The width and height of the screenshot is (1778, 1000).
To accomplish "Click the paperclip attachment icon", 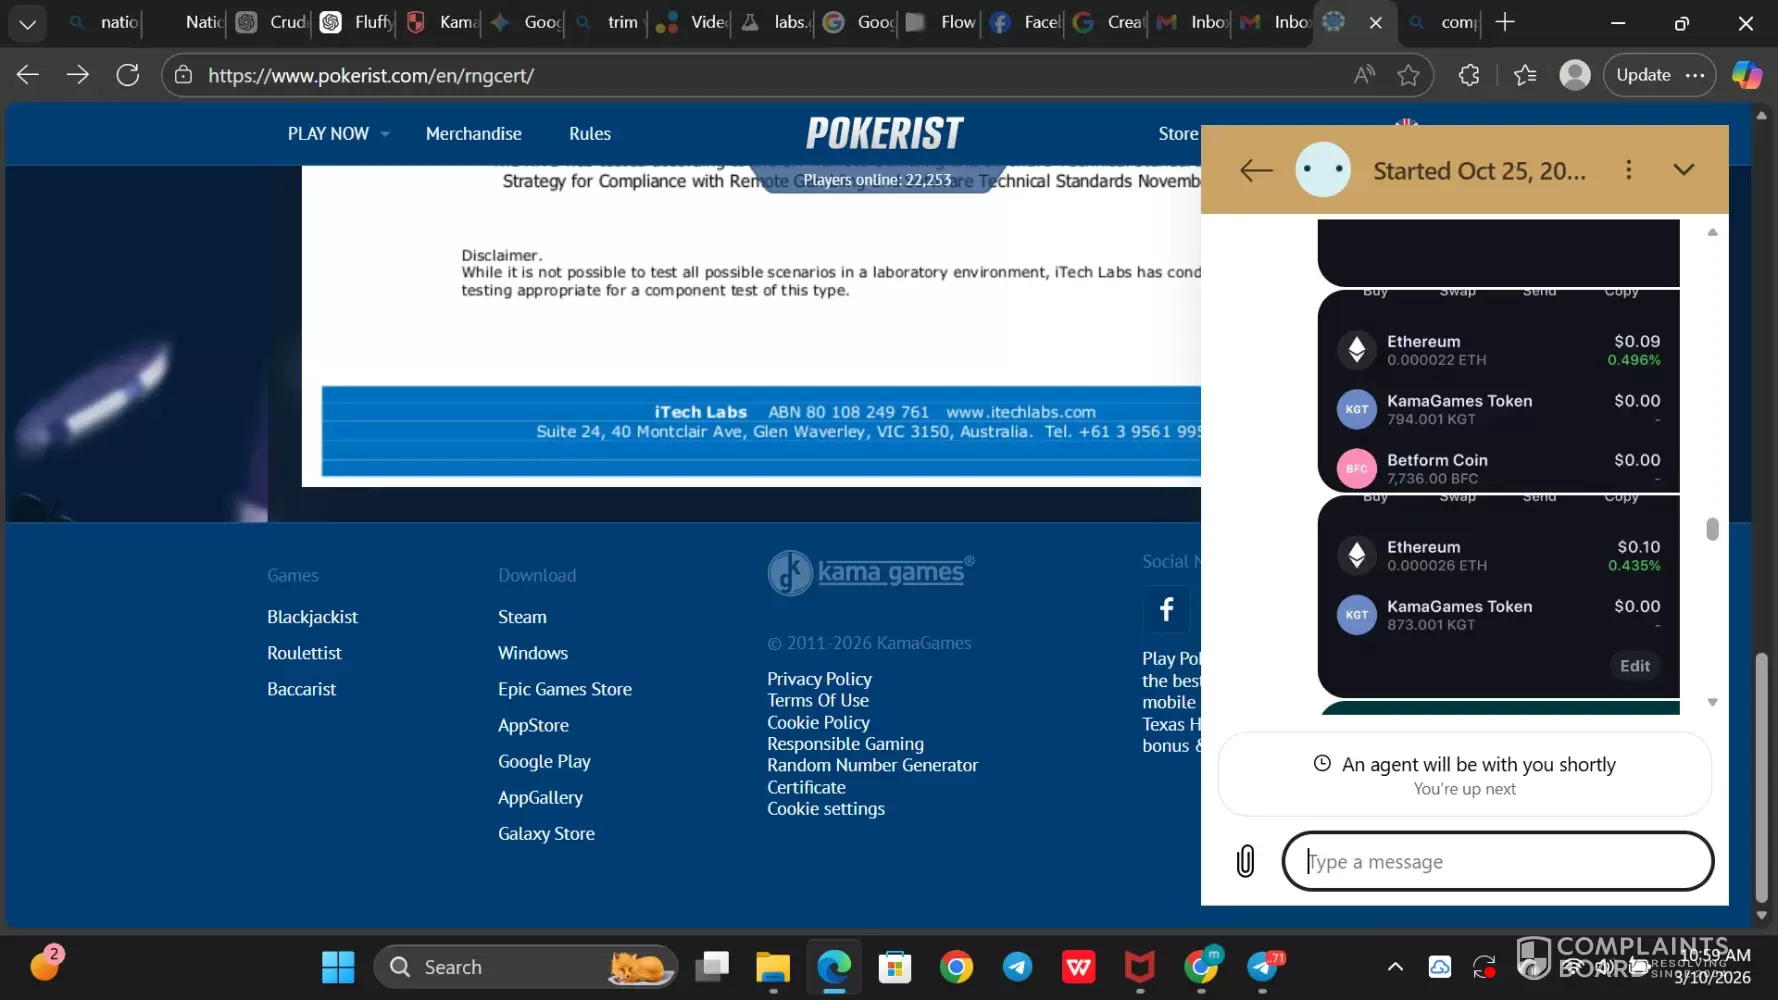I will 1245,861.
